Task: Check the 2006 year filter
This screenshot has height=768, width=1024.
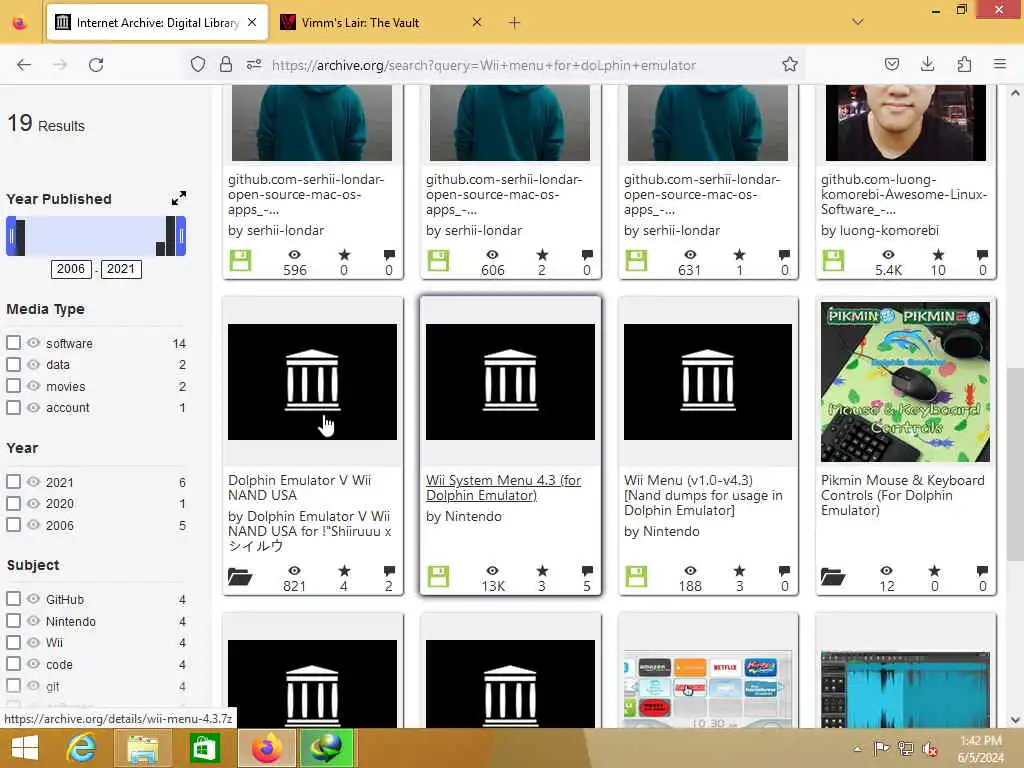Action: [x=13, y=525]
